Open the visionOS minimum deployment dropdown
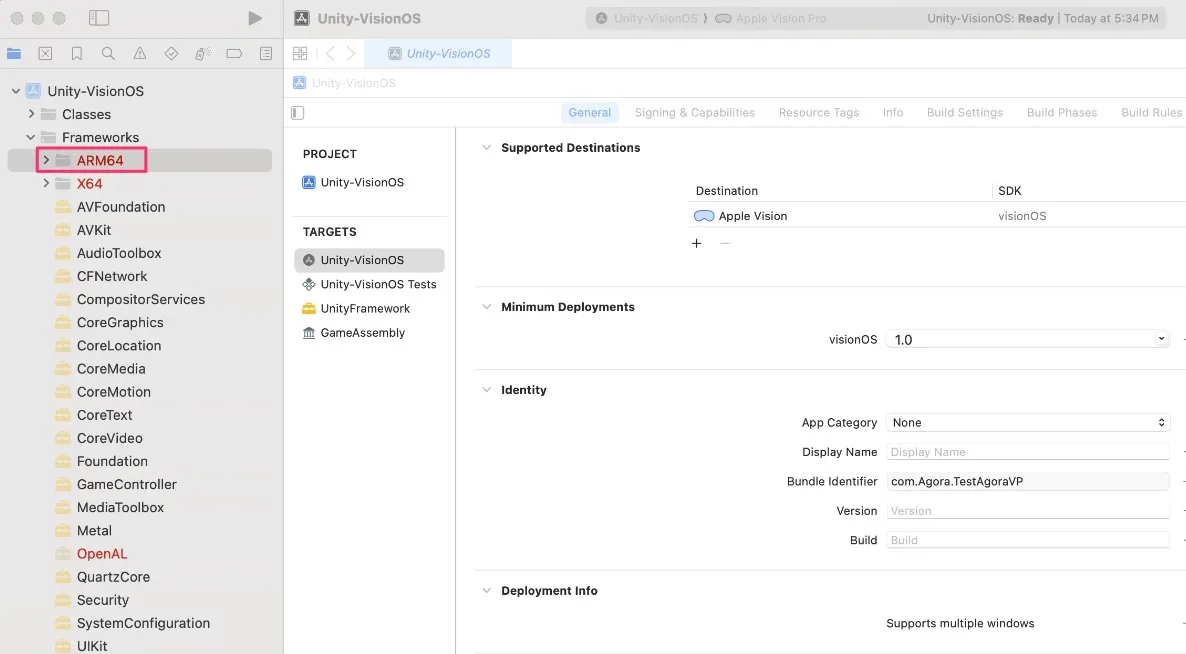1186x654 pixels. click(1027, 340)
